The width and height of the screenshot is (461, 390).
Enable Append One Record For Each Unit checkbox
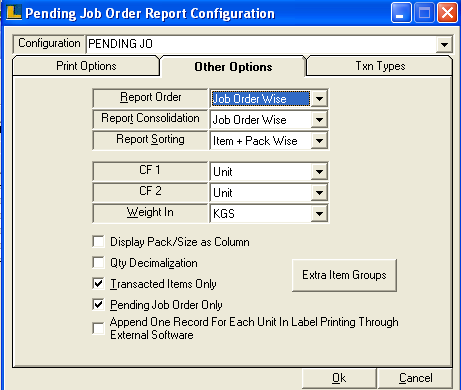(98, 328)
